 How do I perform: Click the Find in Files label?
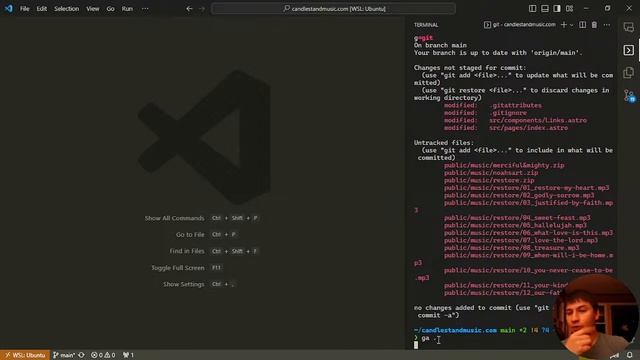click(187, 251)
